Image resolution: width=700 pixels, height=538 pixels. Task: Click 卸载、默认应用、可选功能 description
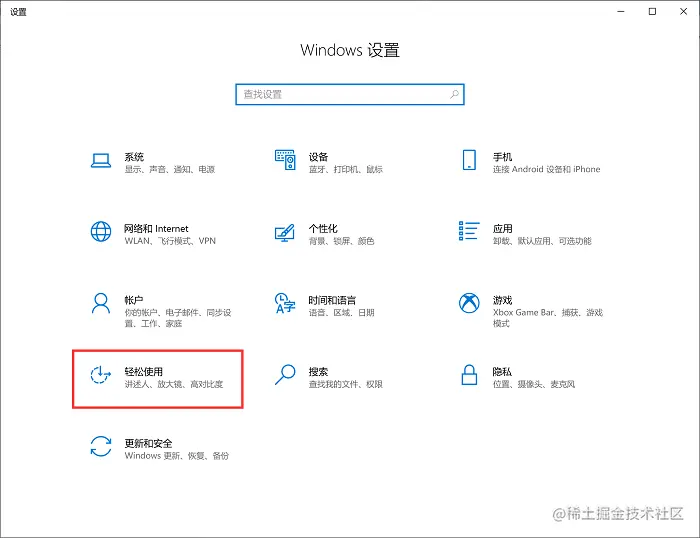click(542, 241)
